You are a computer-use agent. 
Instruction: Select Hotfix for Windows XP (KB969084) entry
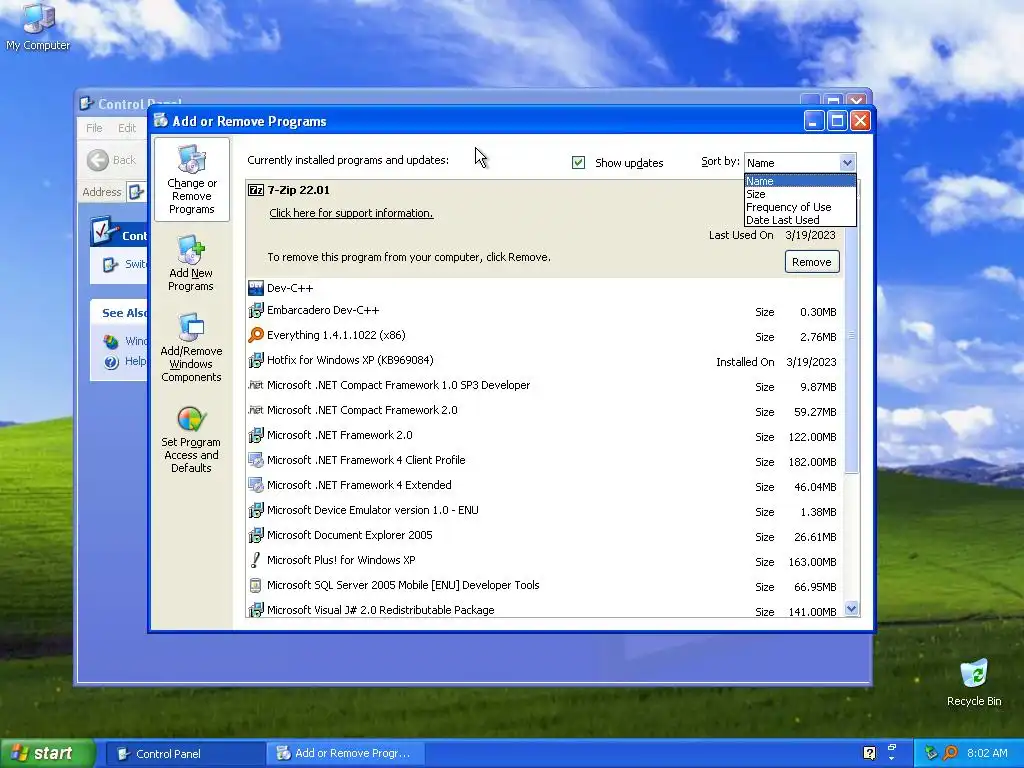[545, 360]
